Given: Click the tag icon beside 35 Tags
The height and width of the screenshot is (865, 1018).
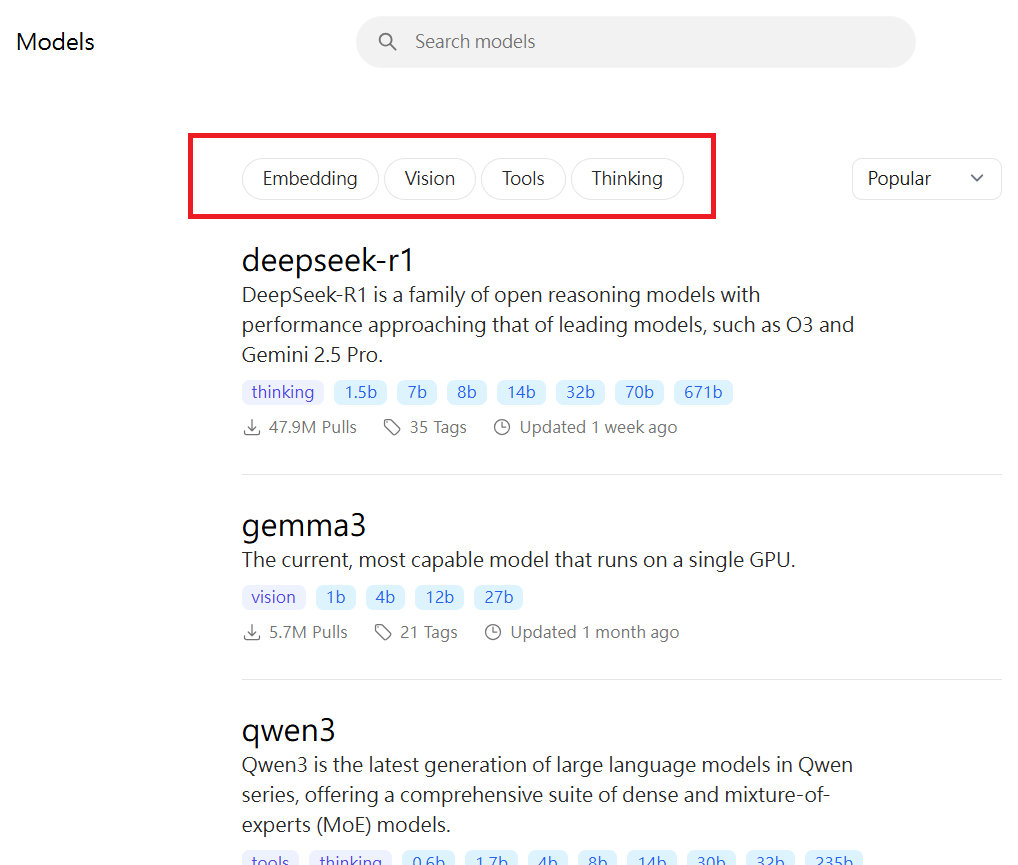Looking at the screenshot, I should click(391, 427).
